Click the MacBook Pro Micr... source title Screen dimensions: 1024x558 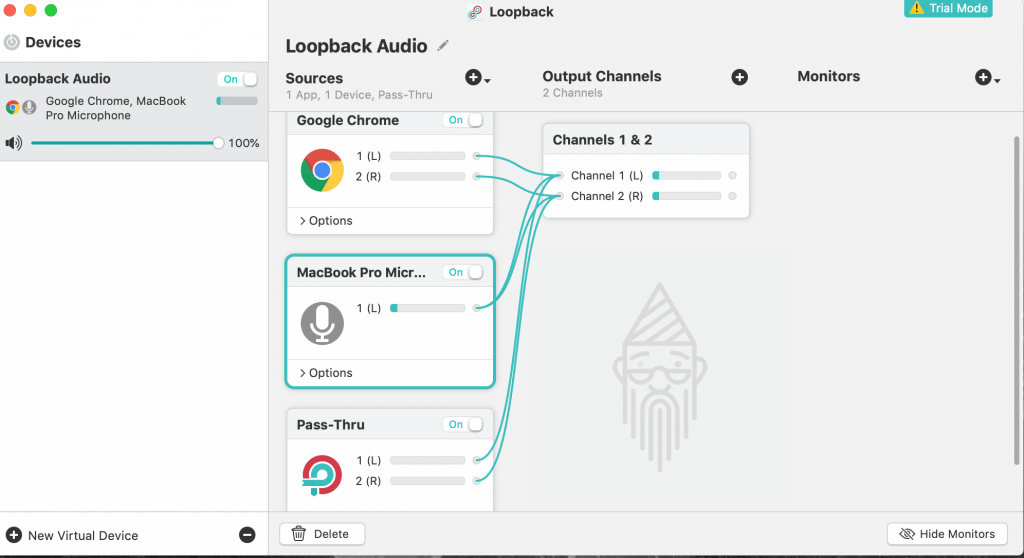(361, 272)
